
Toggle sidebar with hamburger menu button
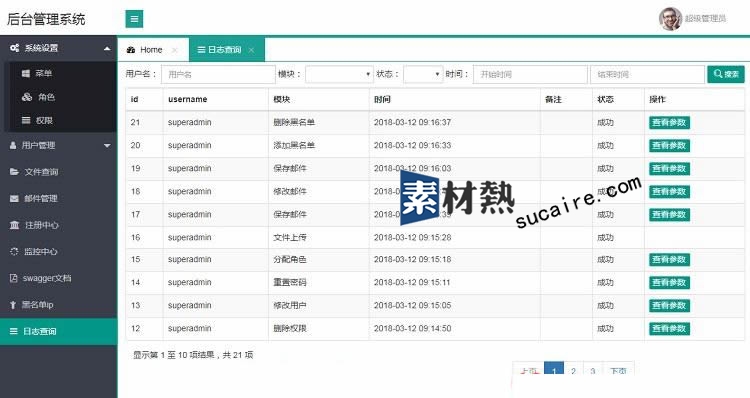(134, 19)
